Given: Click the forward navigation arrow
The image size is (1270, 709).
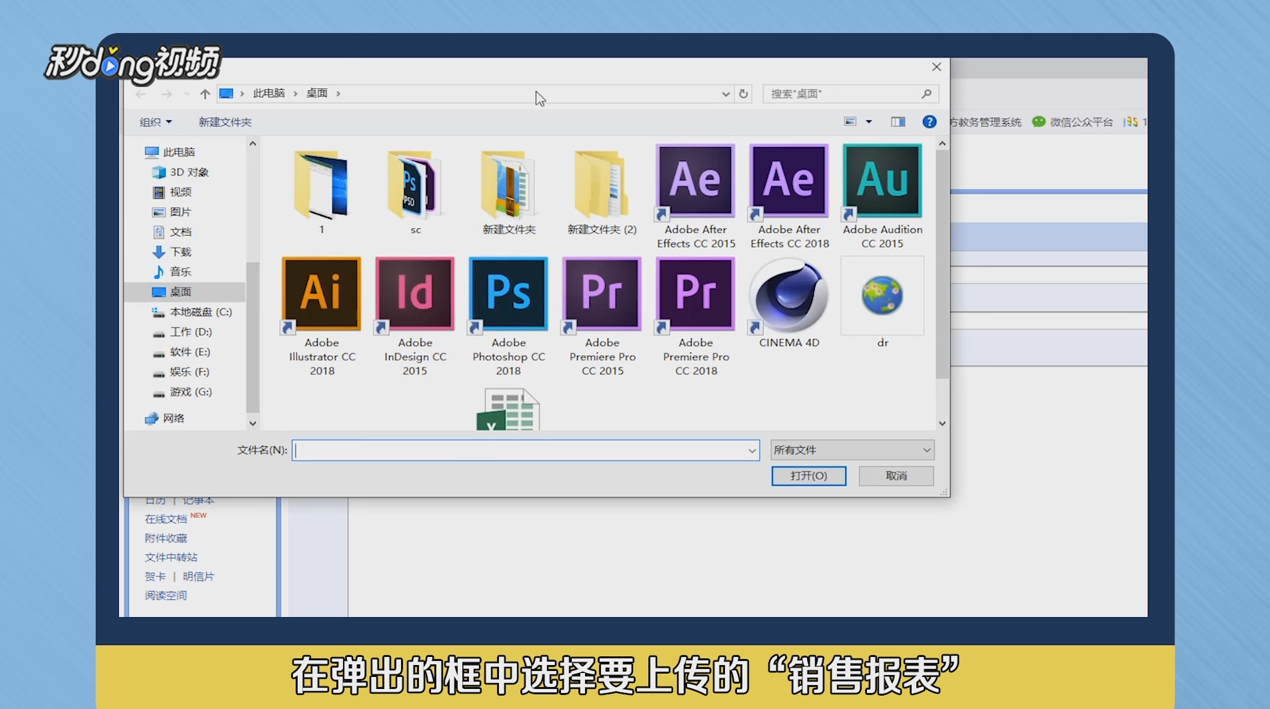Looking at the screenshot, I should click(166, 94).
